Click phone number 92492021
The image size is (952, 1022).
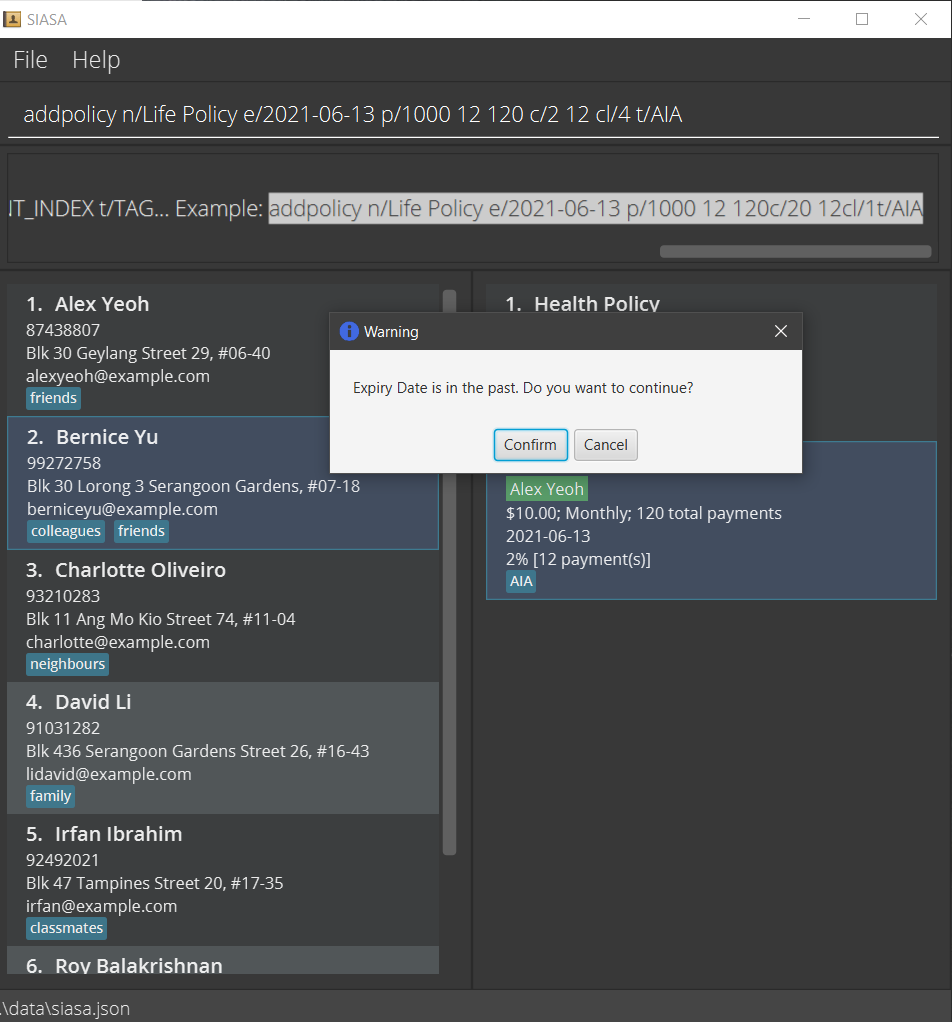pyautogui.click(x=63, y=860)
